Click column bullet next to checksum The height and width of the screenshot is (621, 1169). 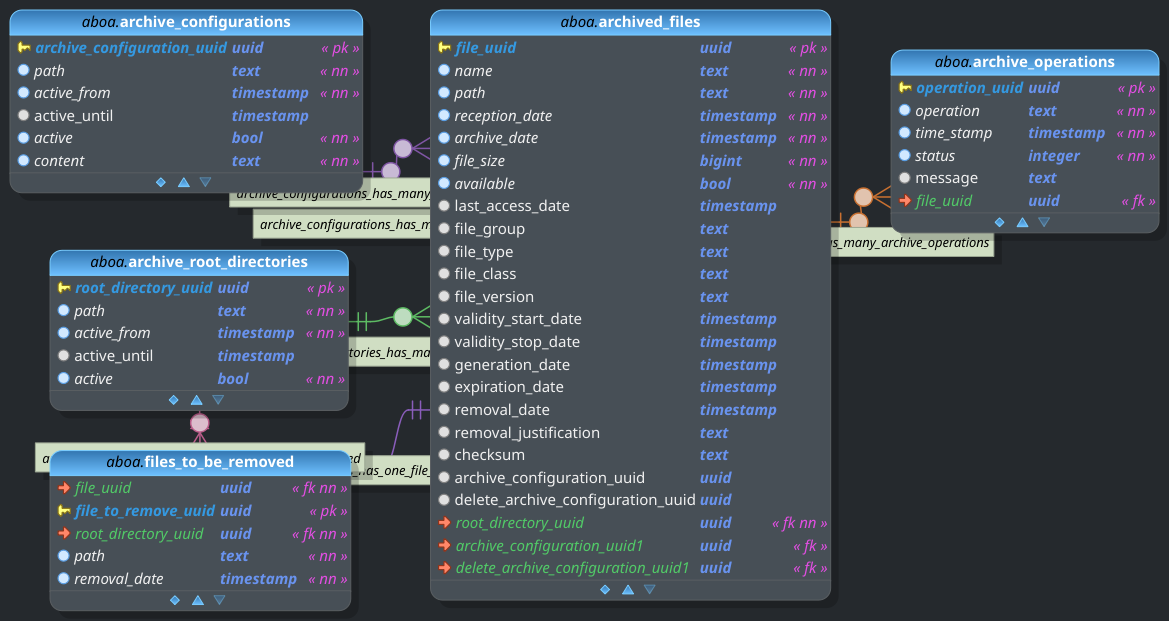click(444, 455)
